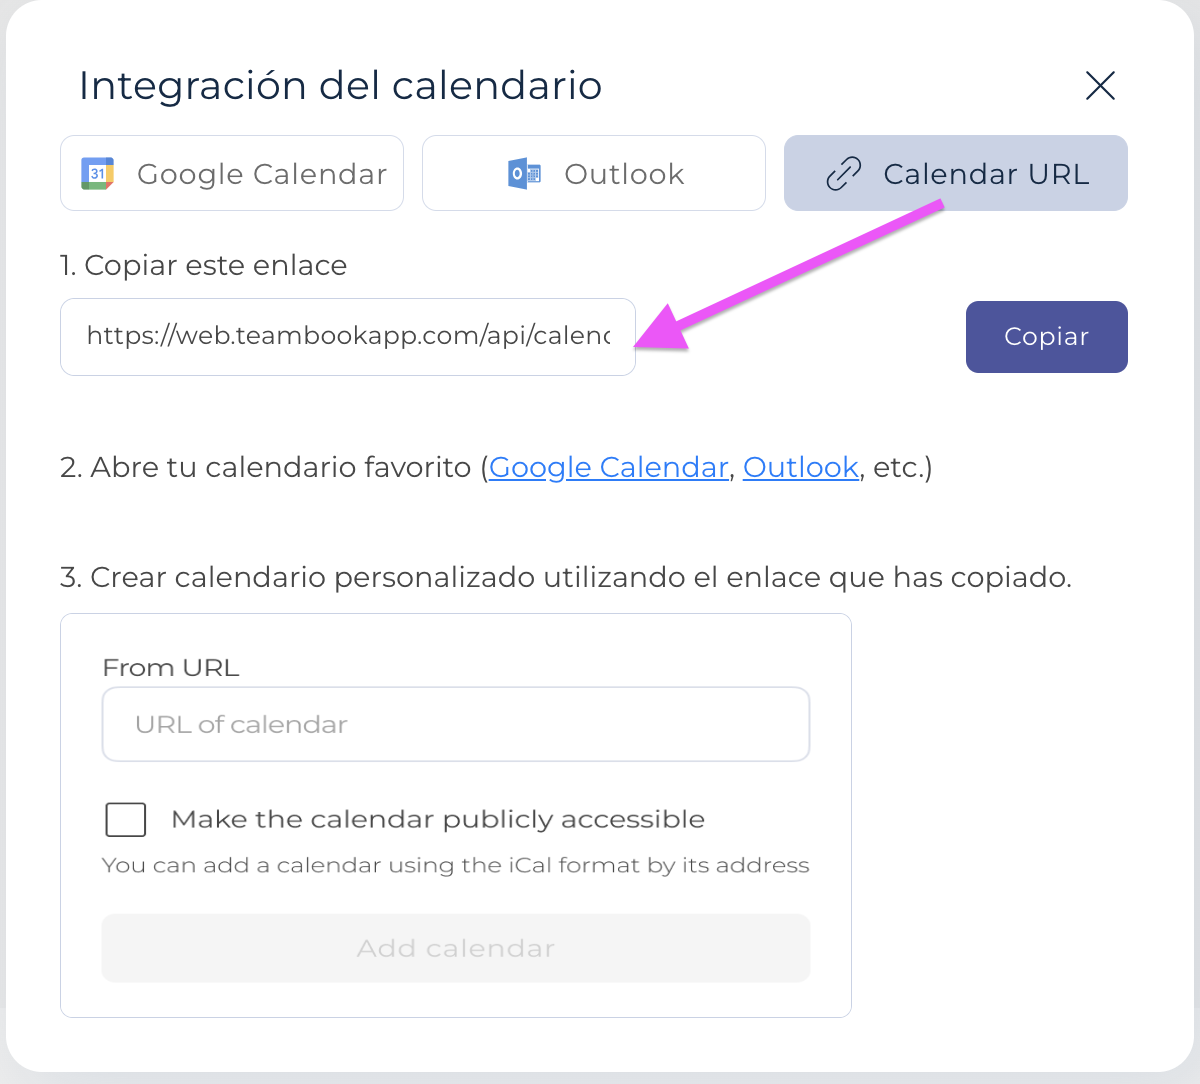Click the teambookapp calendar link field
1200x1084 pixels.
tap(348, 337)
